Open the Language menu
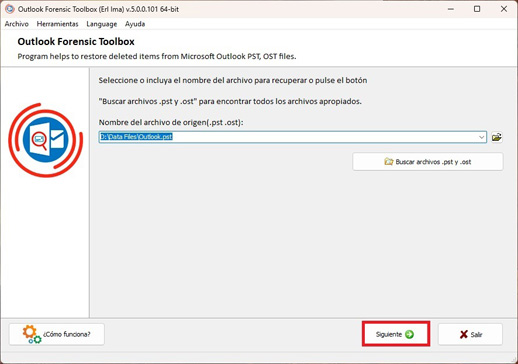518x364 pixels. 102,24
